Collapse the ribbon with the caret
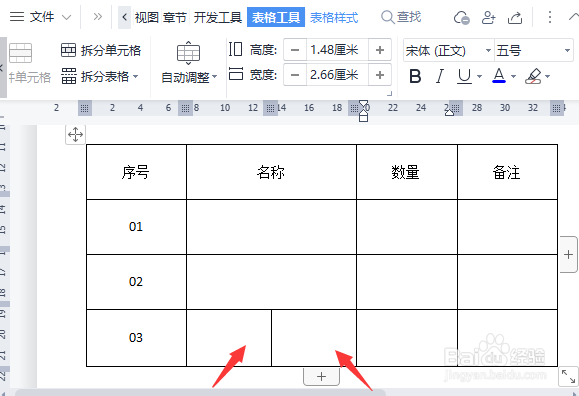 pyautogui.click(x=573, y=17)
